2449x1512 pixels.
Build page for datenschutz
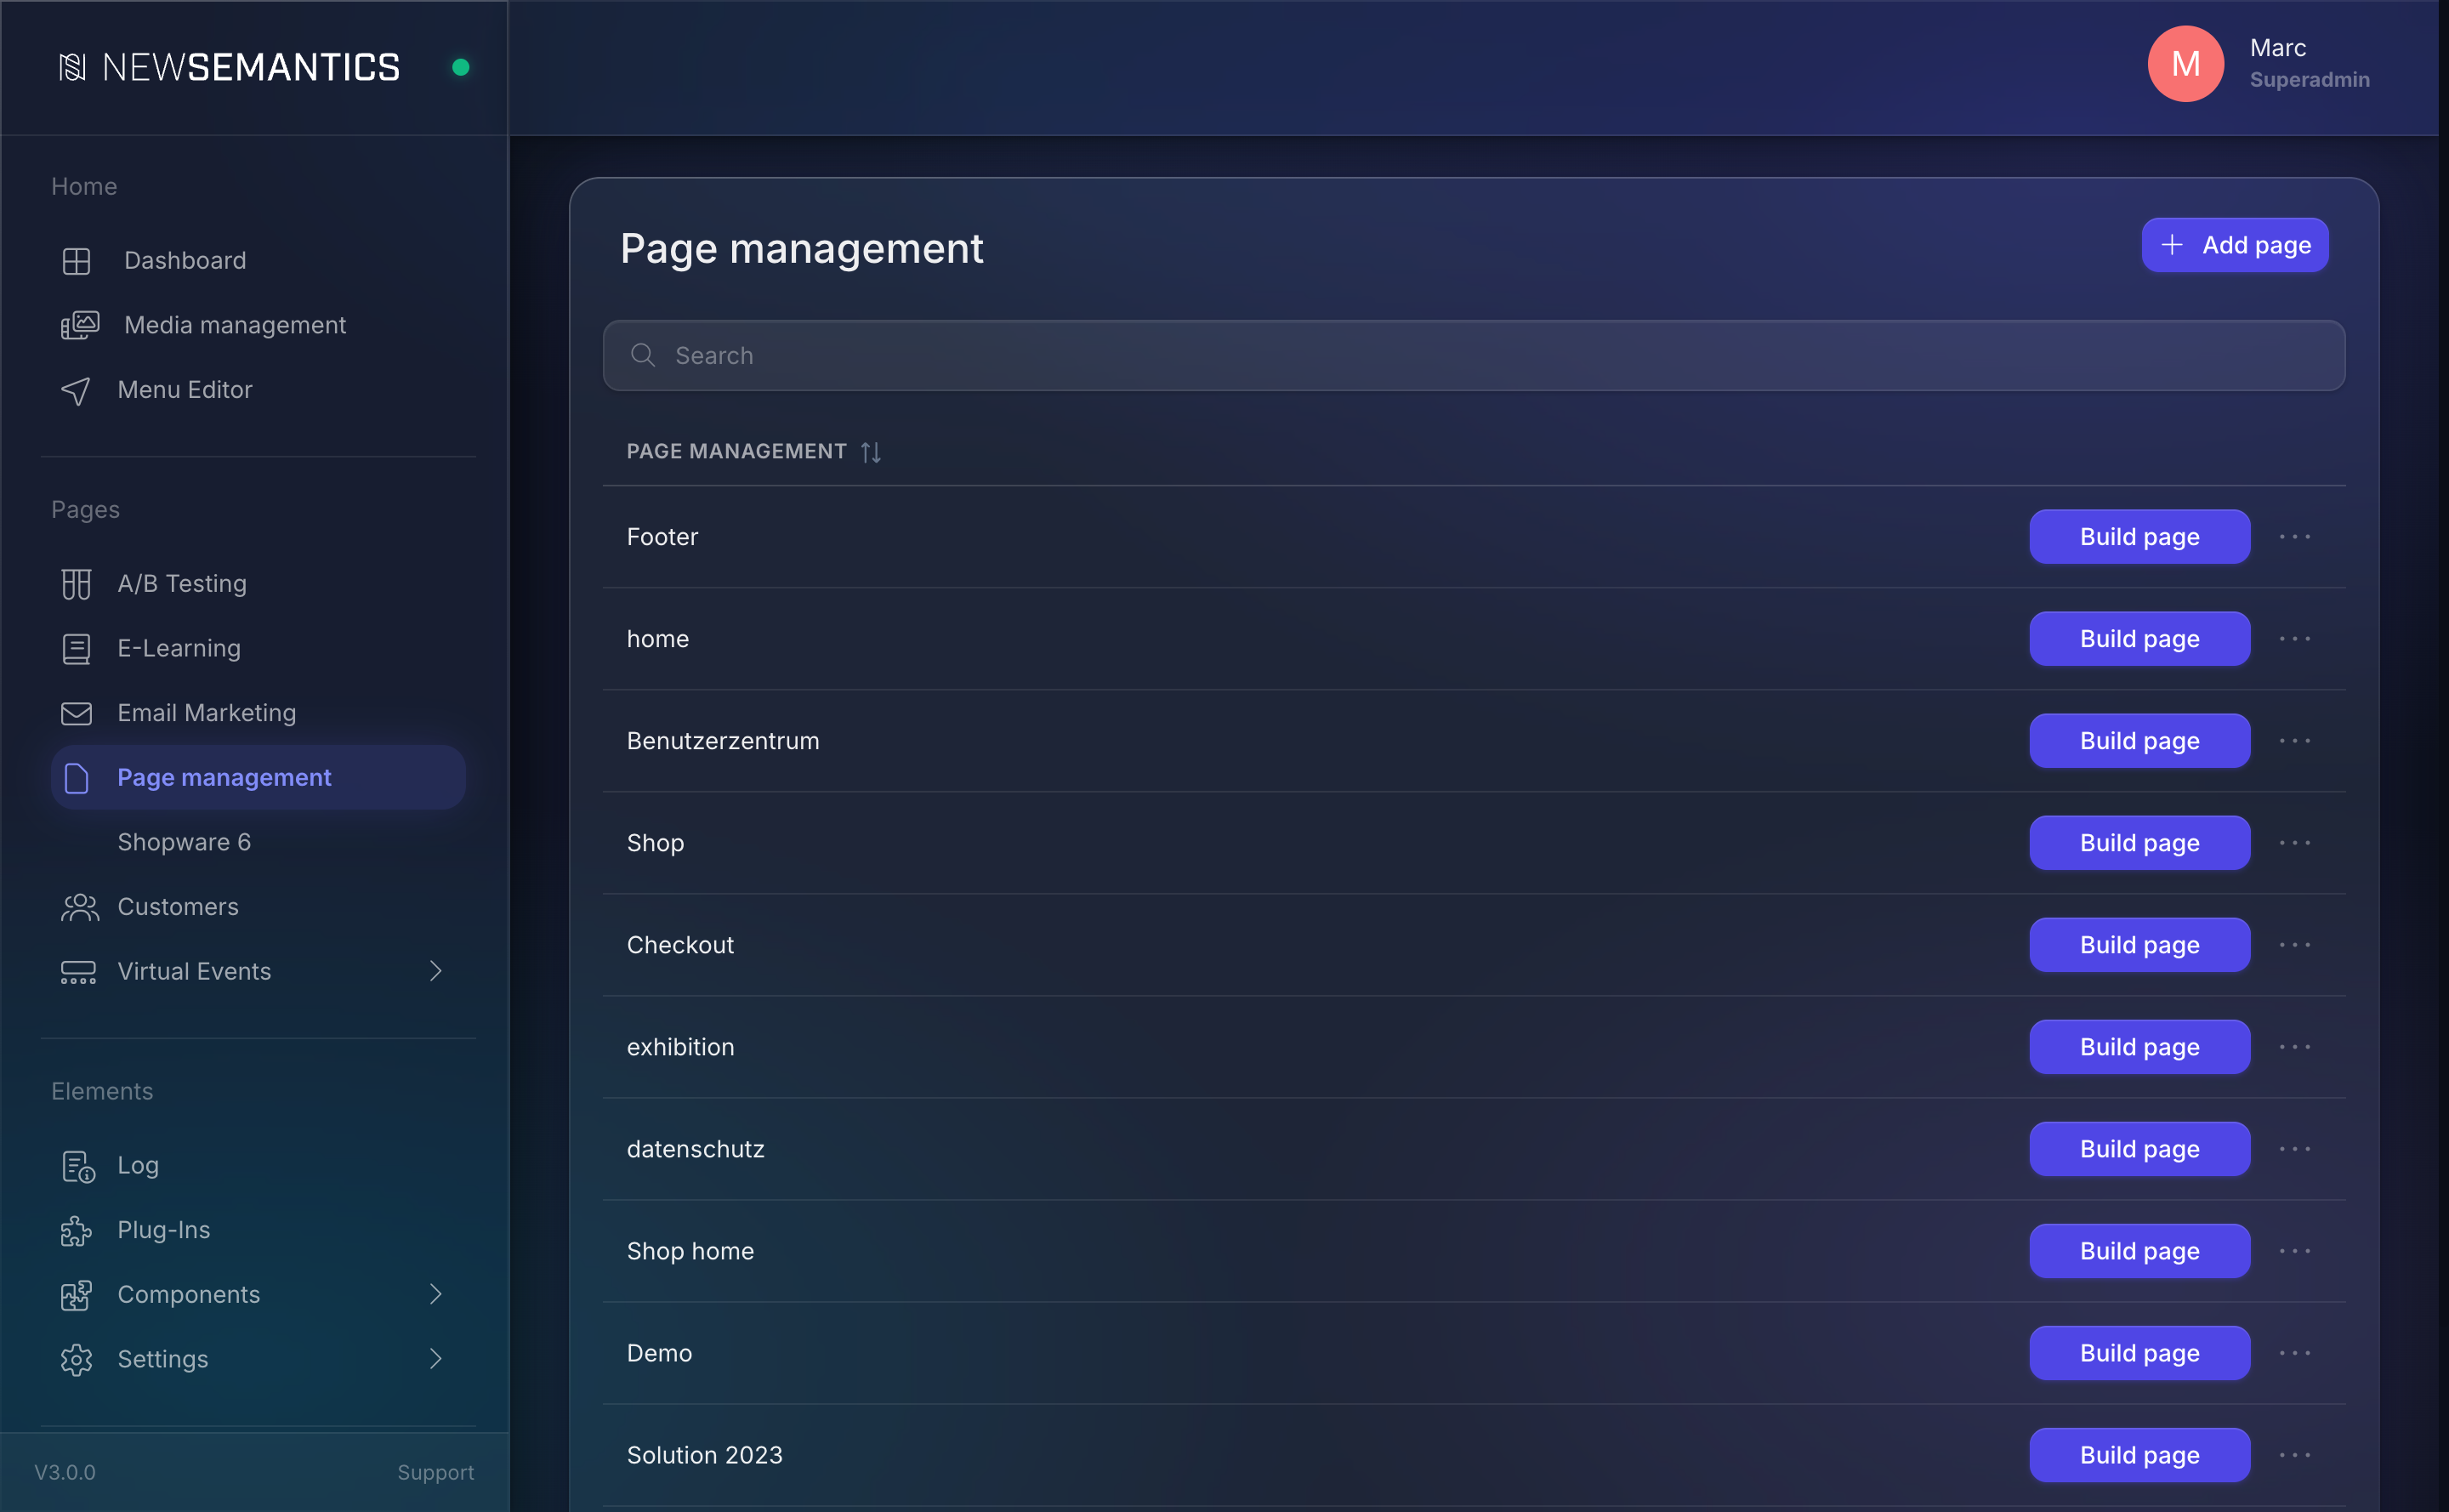[x=2140, y=1149]
